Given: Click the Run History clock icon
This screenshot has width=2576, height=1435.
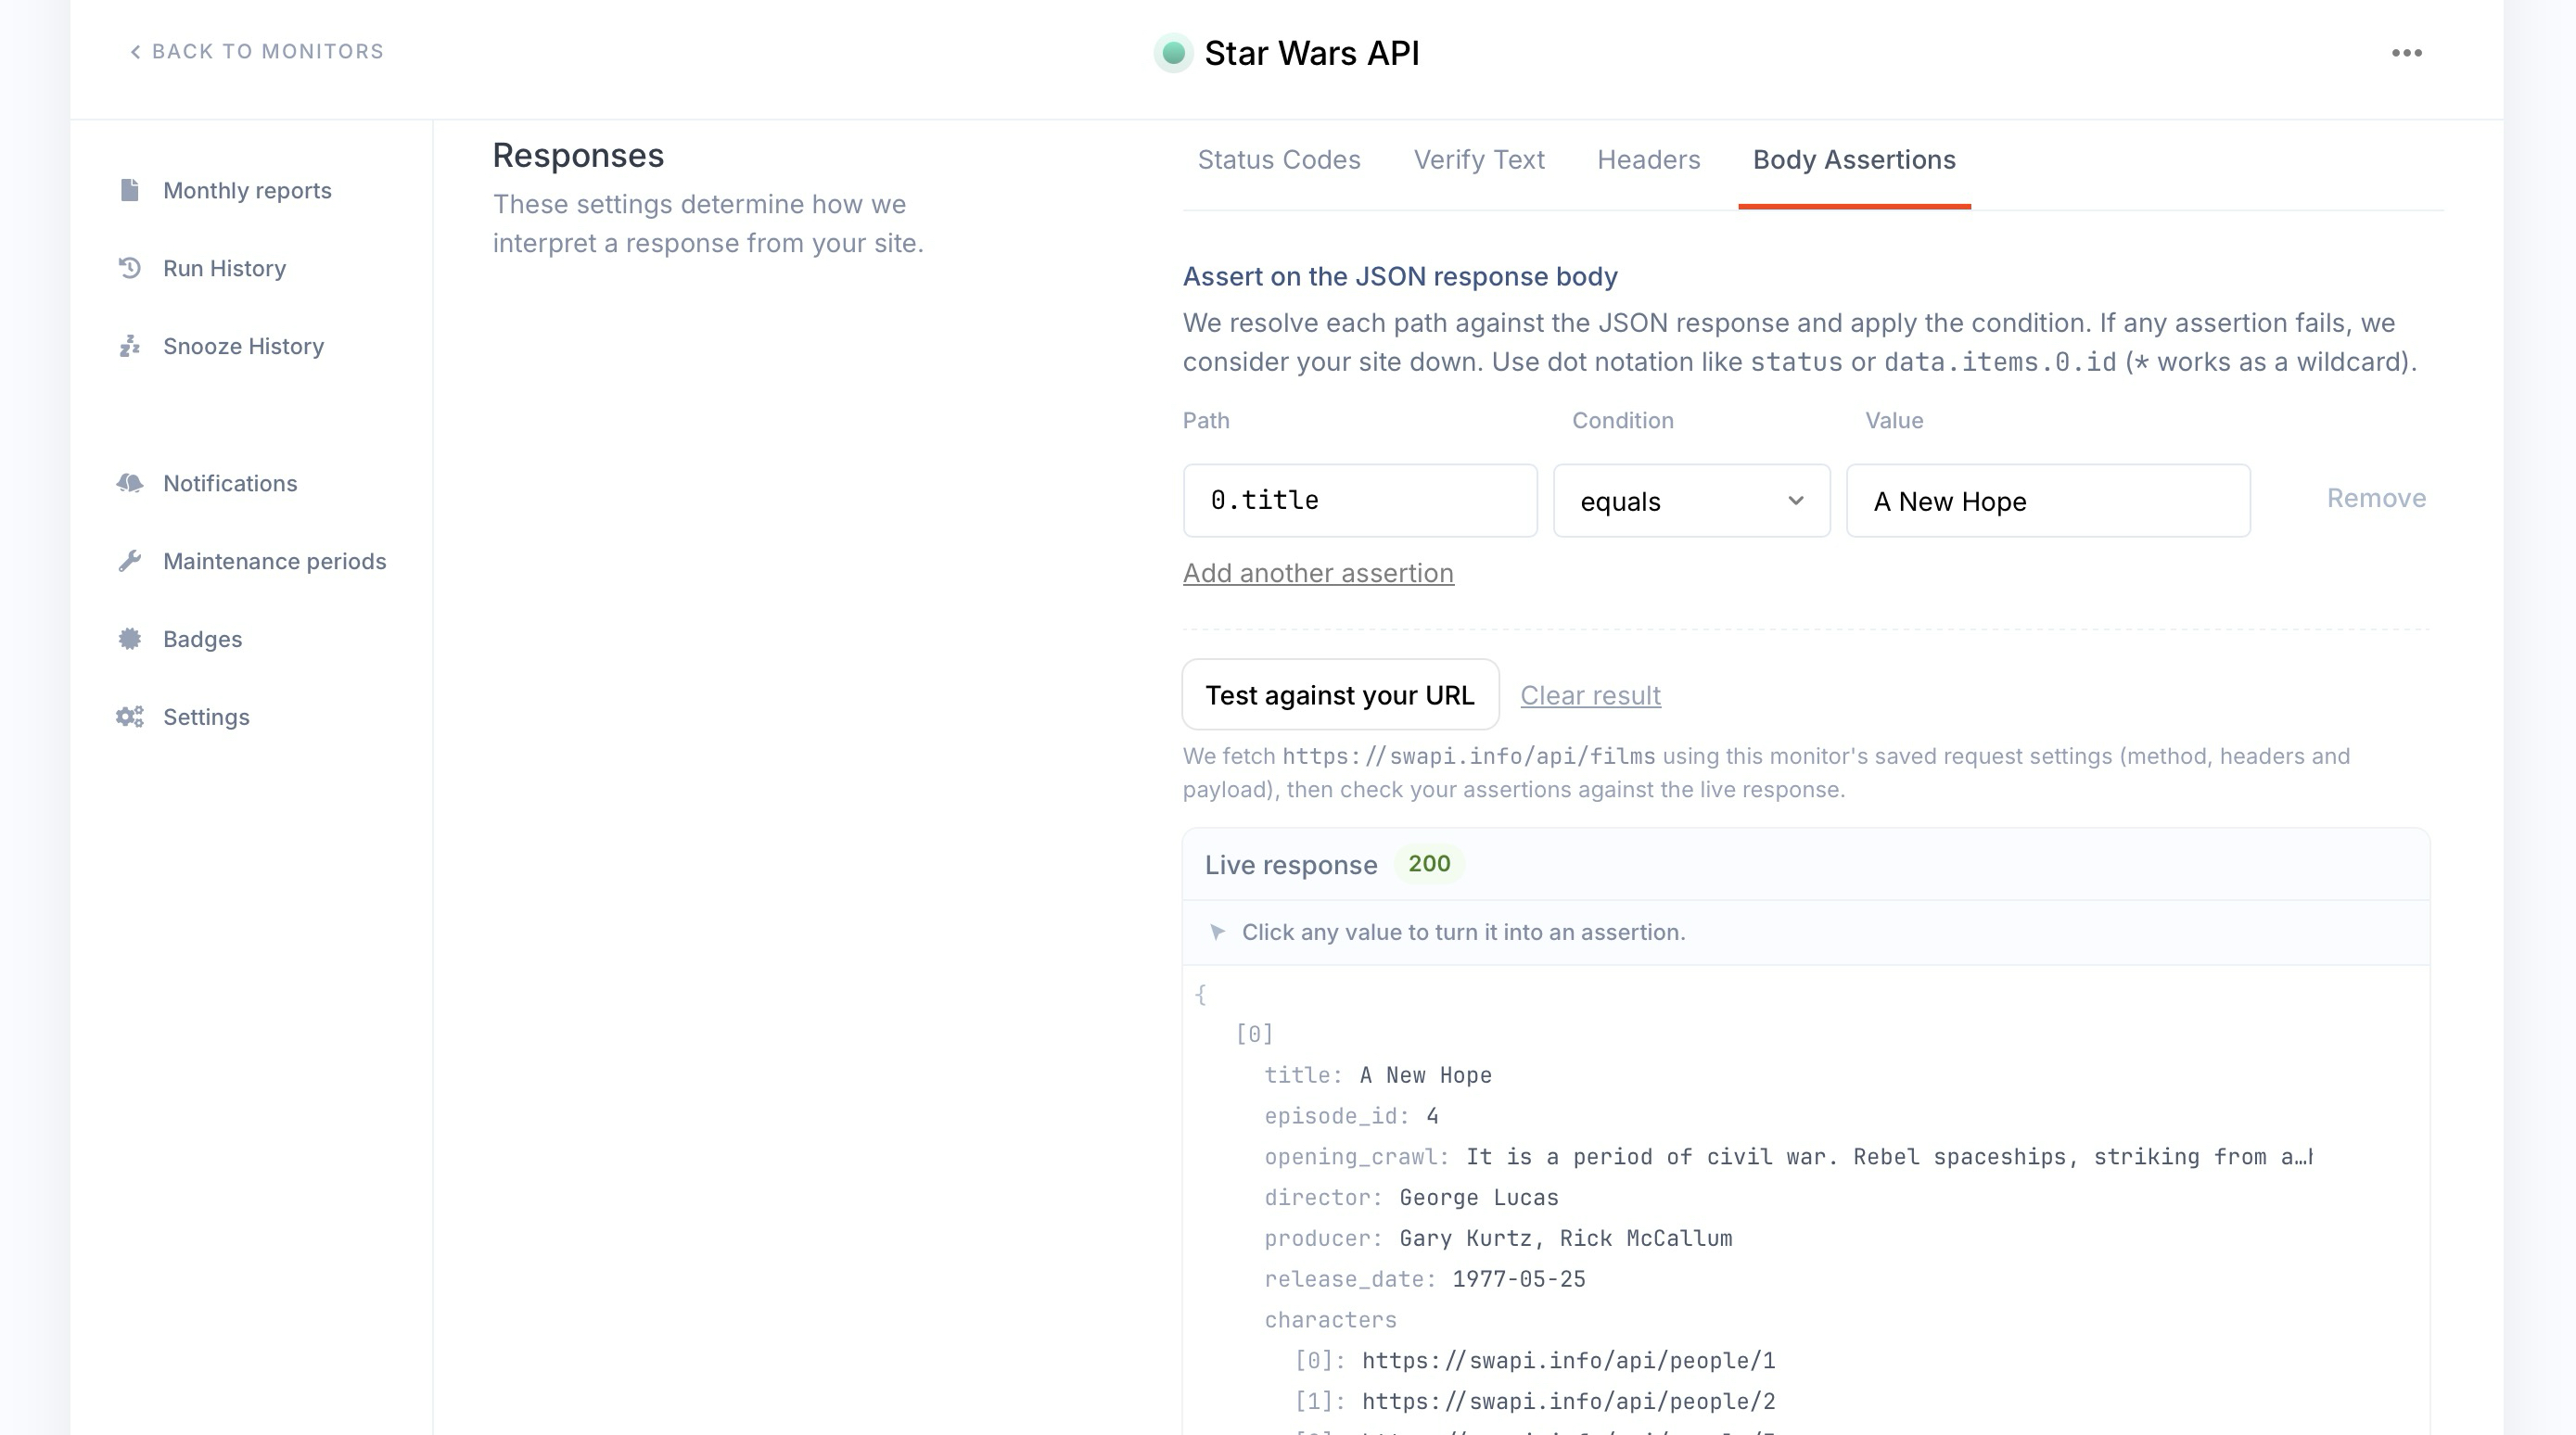Looking at the screenshot, I should click(129, 268).
